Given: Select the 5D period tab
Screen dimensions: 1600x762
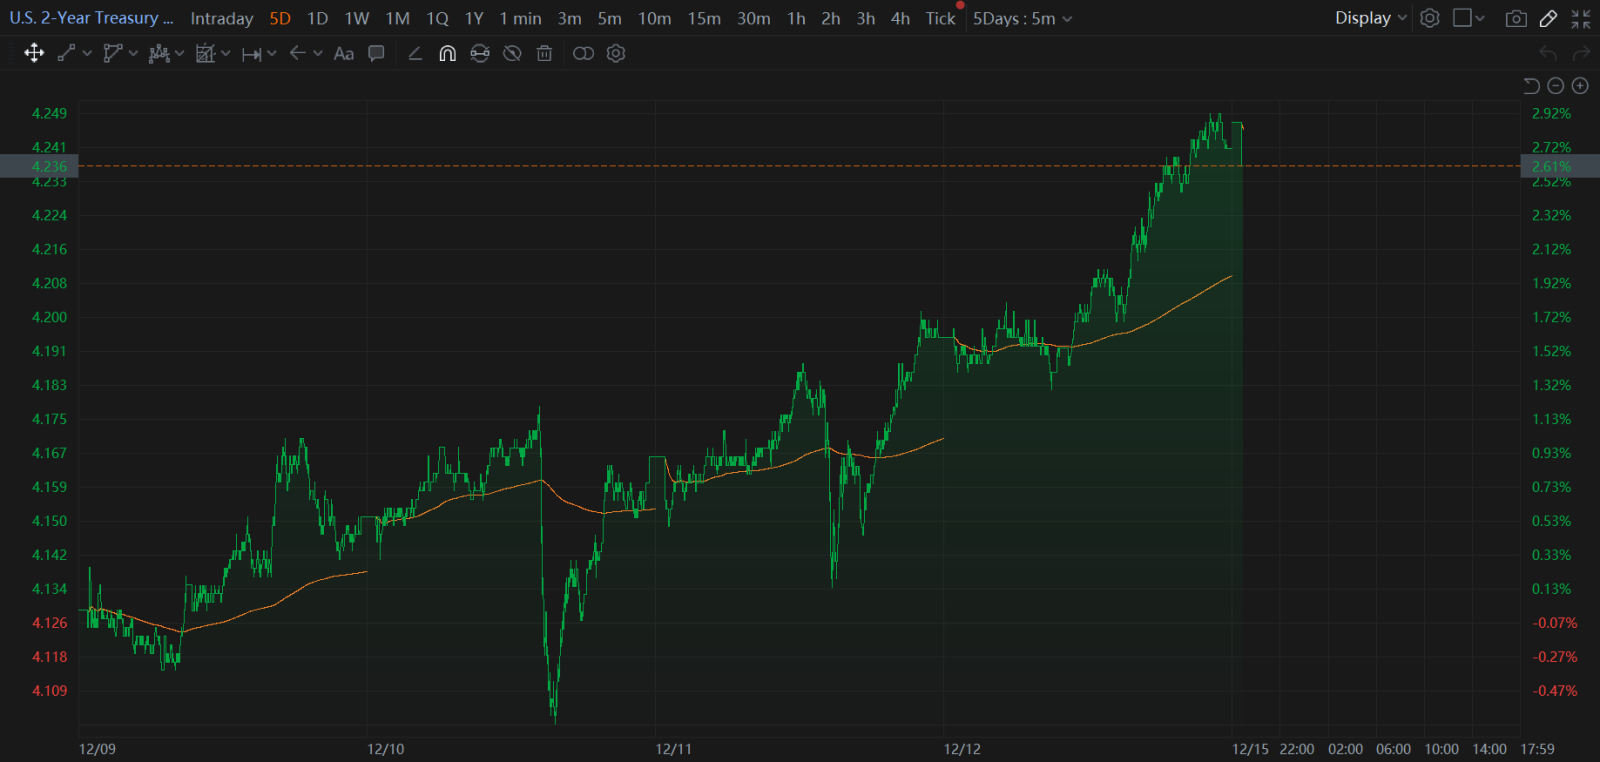Looking at the screenshot, I should [280, 18].
